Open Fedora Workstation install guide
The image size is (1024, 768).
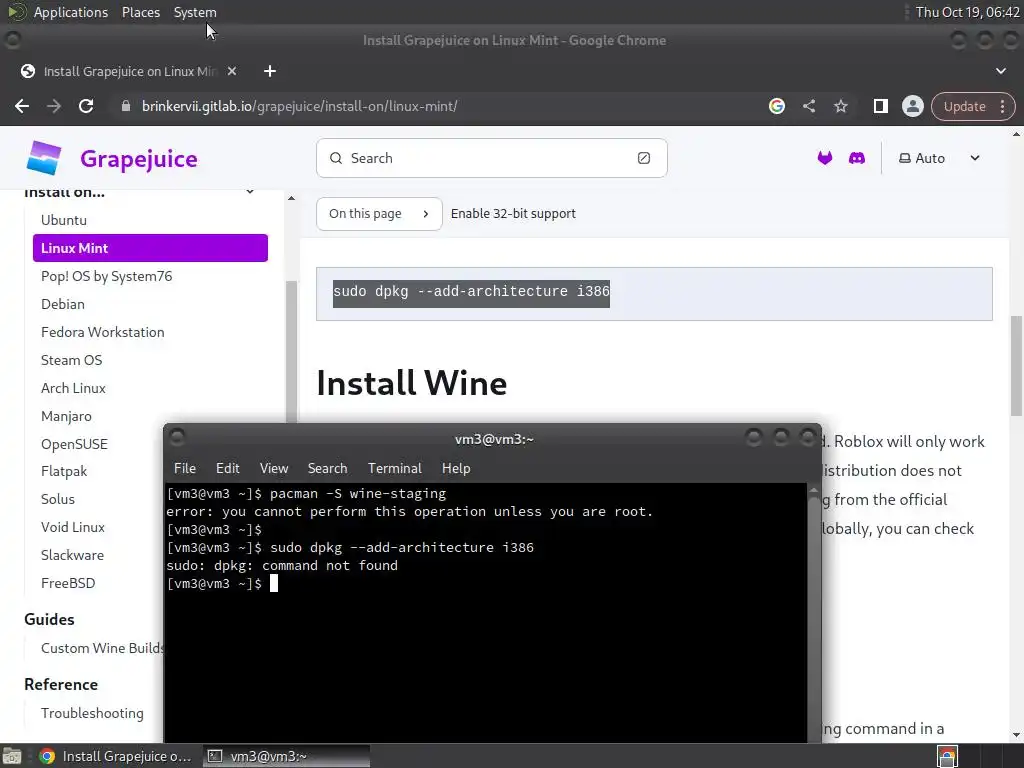pyautogui.click(x=103, y=332)
